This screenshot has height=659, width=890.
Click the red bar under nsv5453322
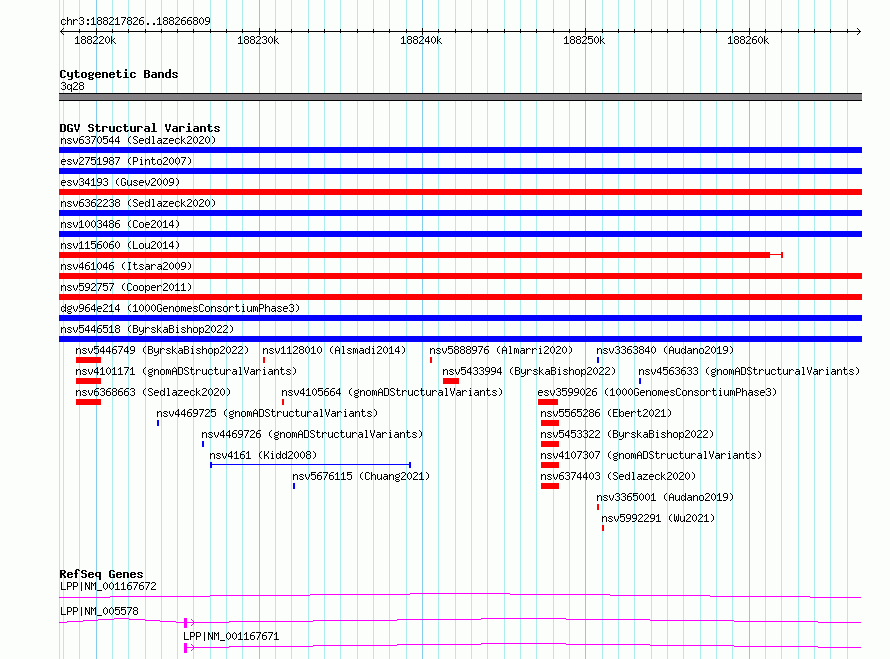tap(550, 444)
